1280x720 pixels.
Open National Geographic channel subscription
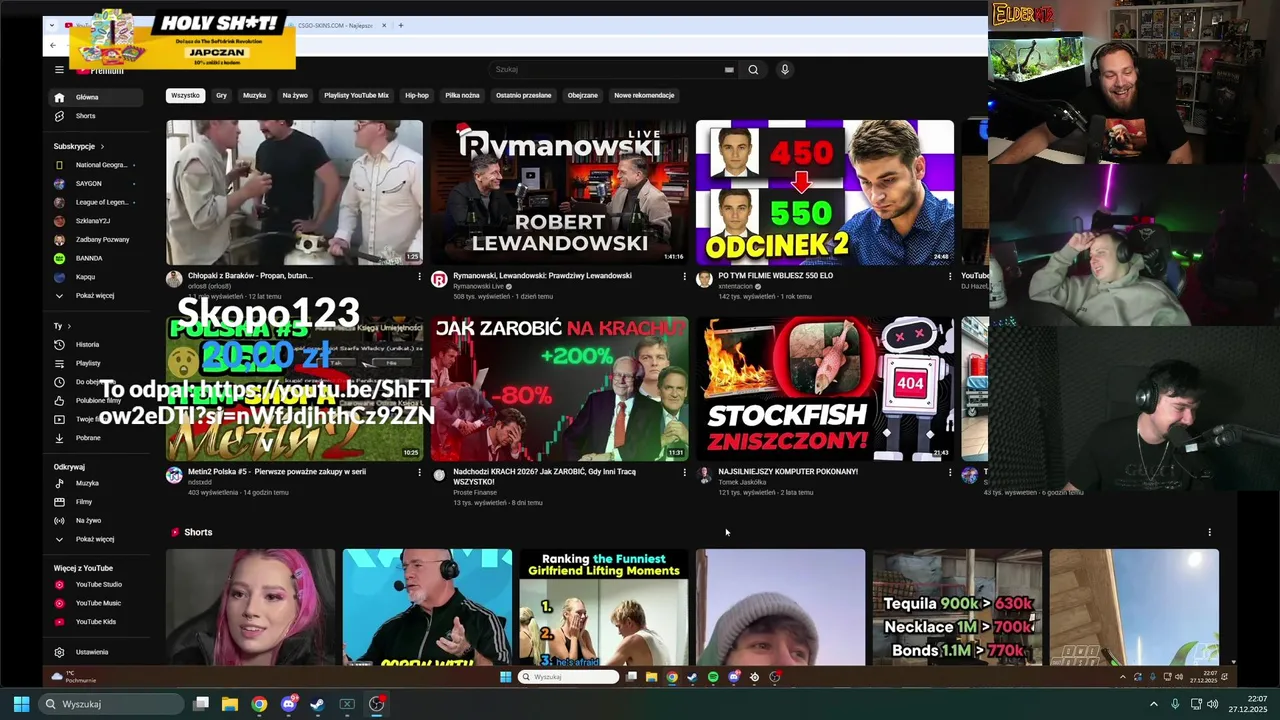(94, 165)
